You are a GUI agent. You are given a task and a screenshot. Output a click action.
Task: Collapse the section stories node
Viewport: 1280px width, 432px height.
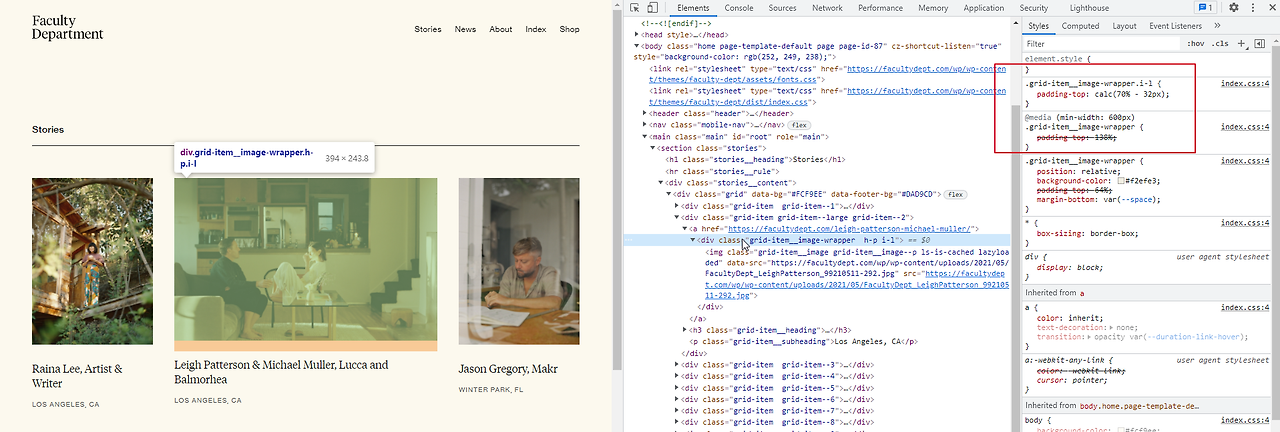coord(653,148)
